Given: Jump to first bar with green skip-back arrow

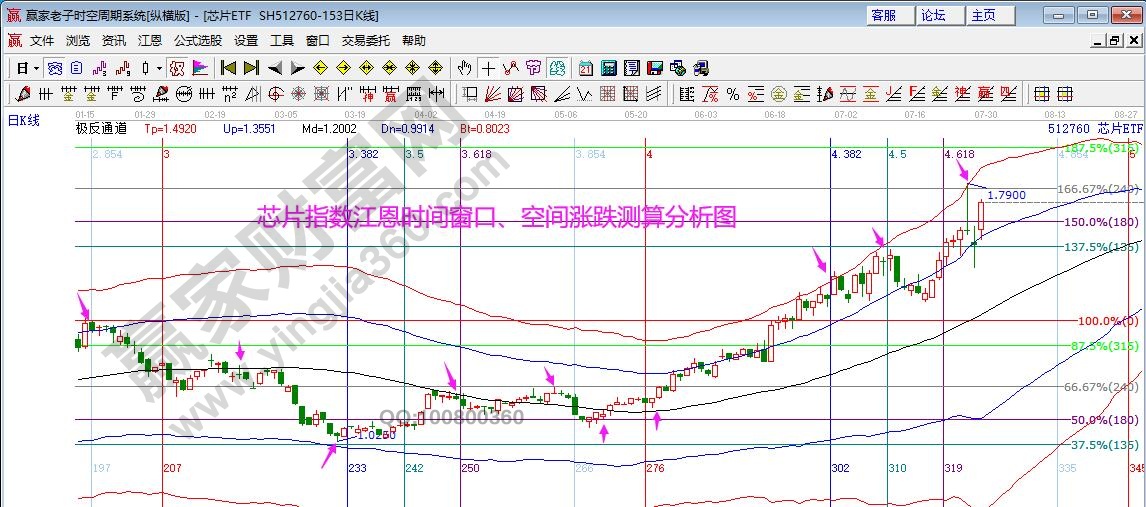Looking at the screenshot, I should (x=228, y=68).
